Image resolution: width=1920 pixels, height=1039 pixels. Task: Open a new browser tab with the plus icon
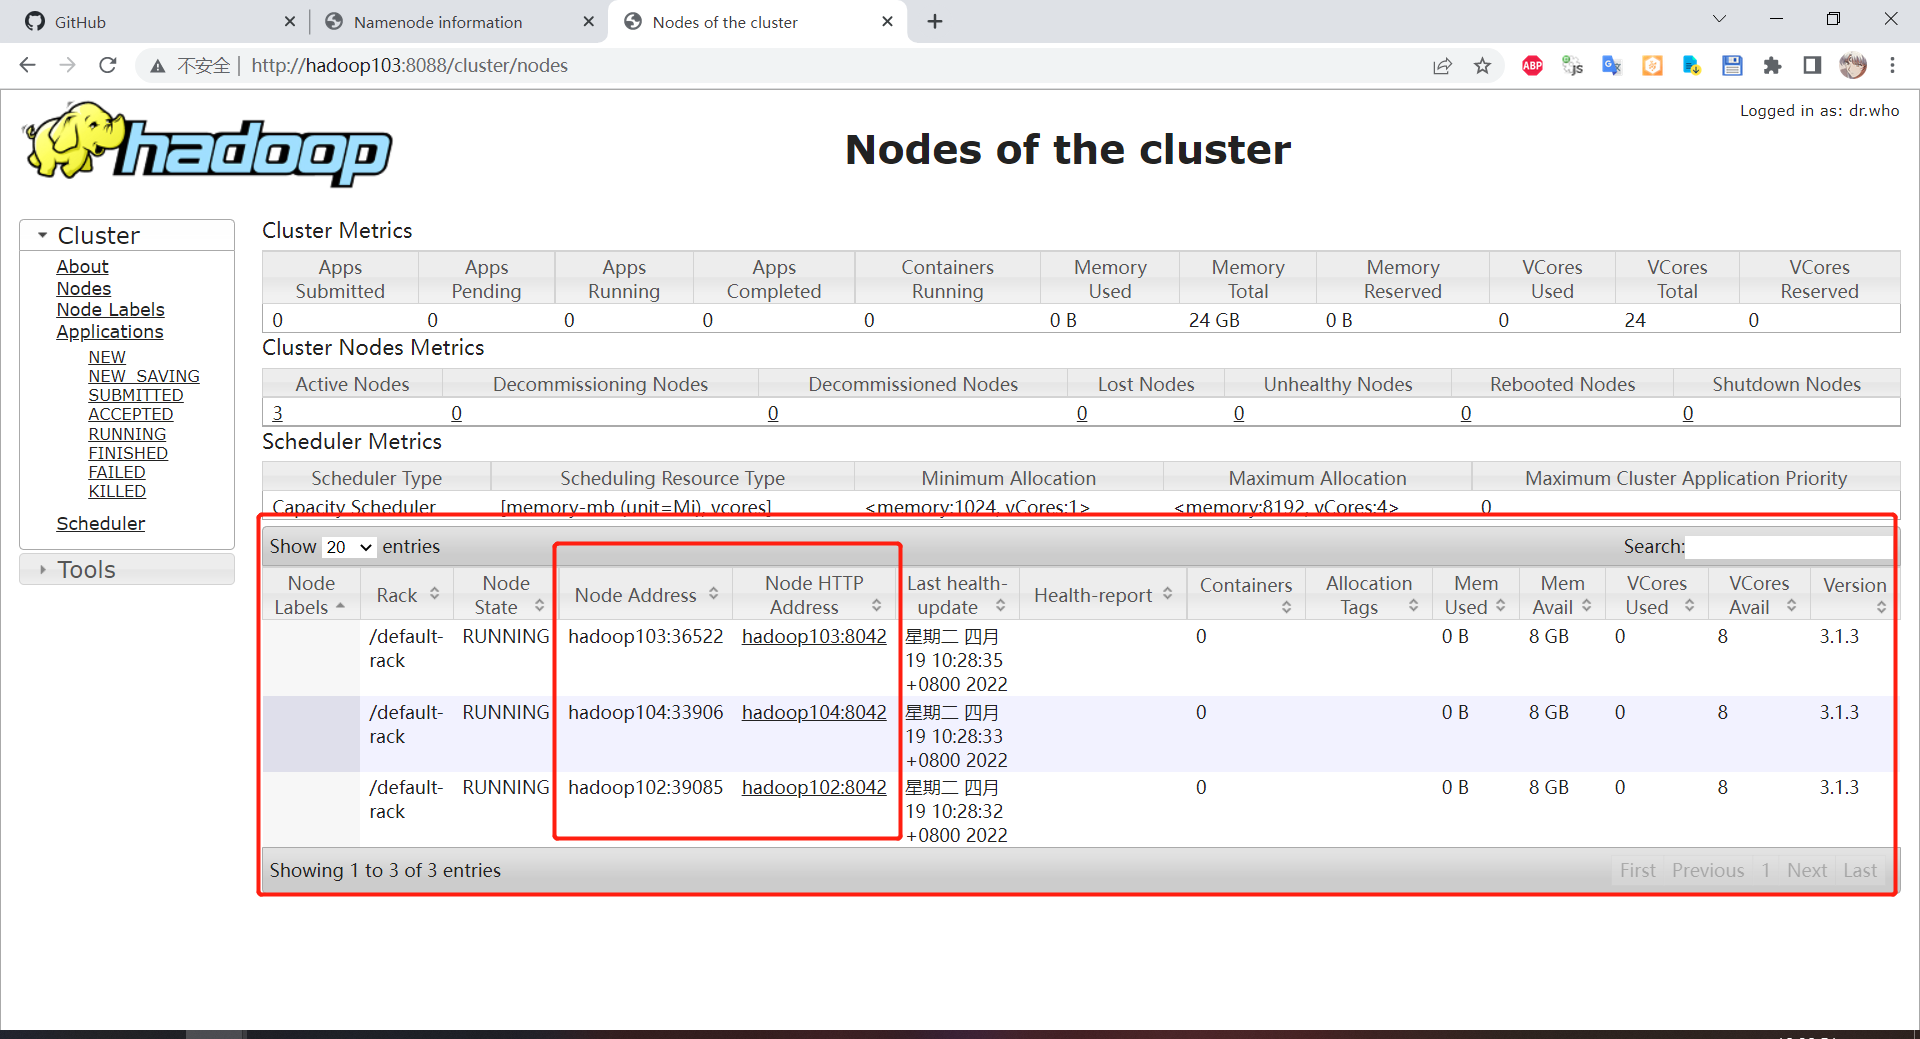(x=935, y=21)
